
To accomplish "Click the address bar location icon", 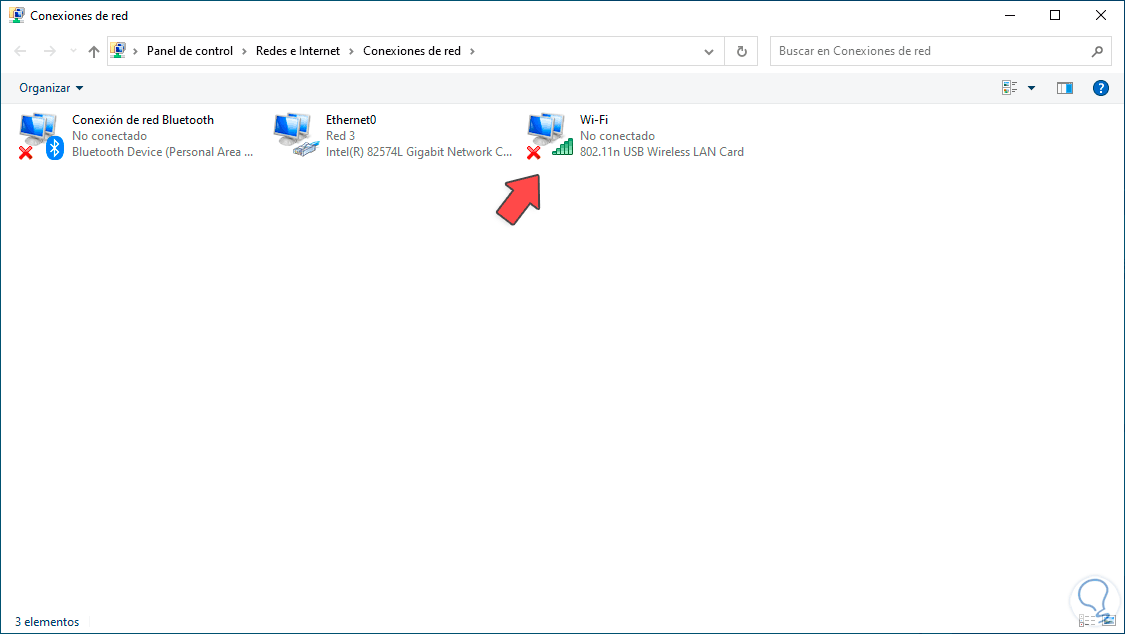I will click(118, 50).
